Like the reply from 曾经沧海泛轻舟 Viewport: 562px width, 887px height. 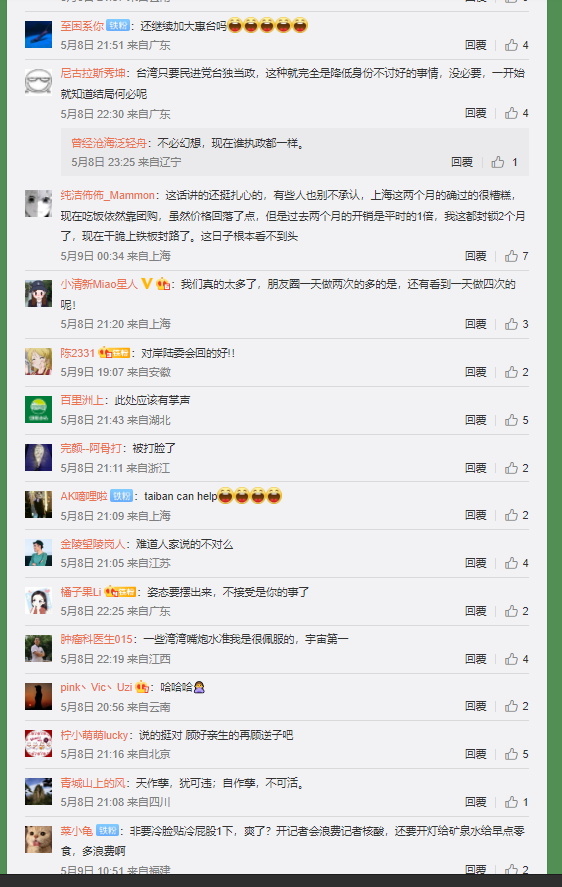[498, 162]
